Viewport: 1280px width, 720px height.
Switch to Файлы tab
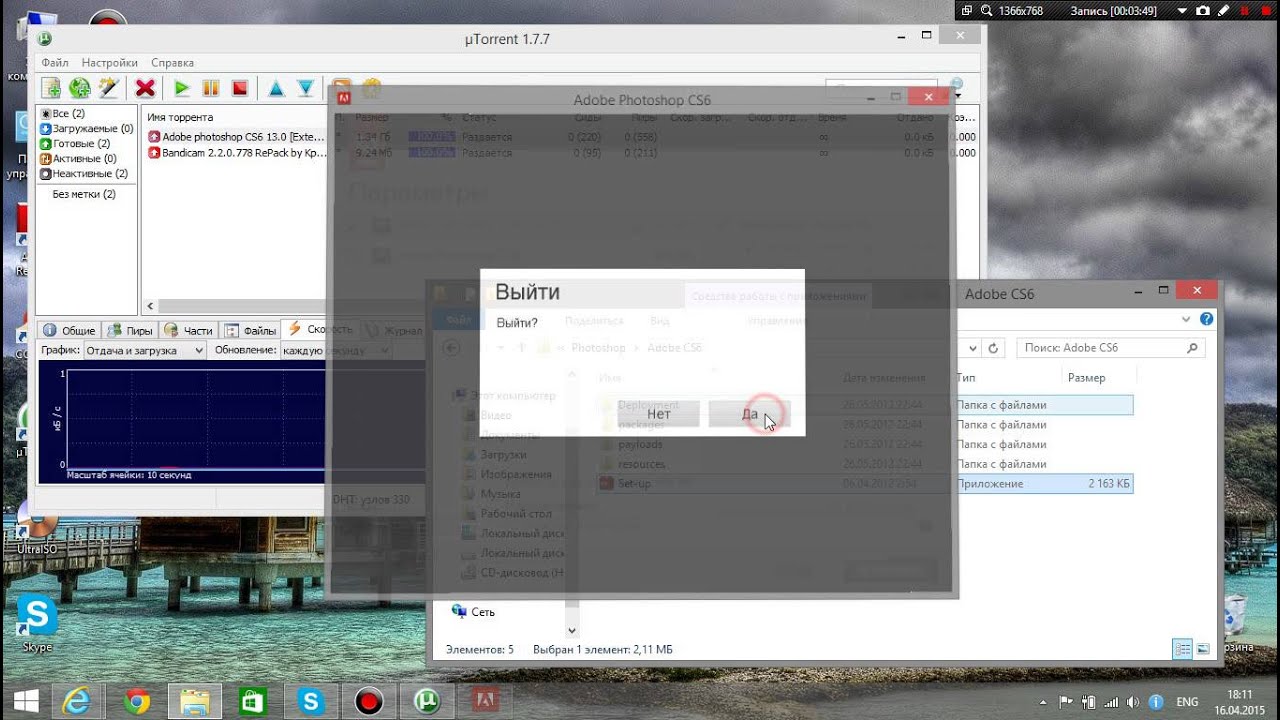pos(251,330)
